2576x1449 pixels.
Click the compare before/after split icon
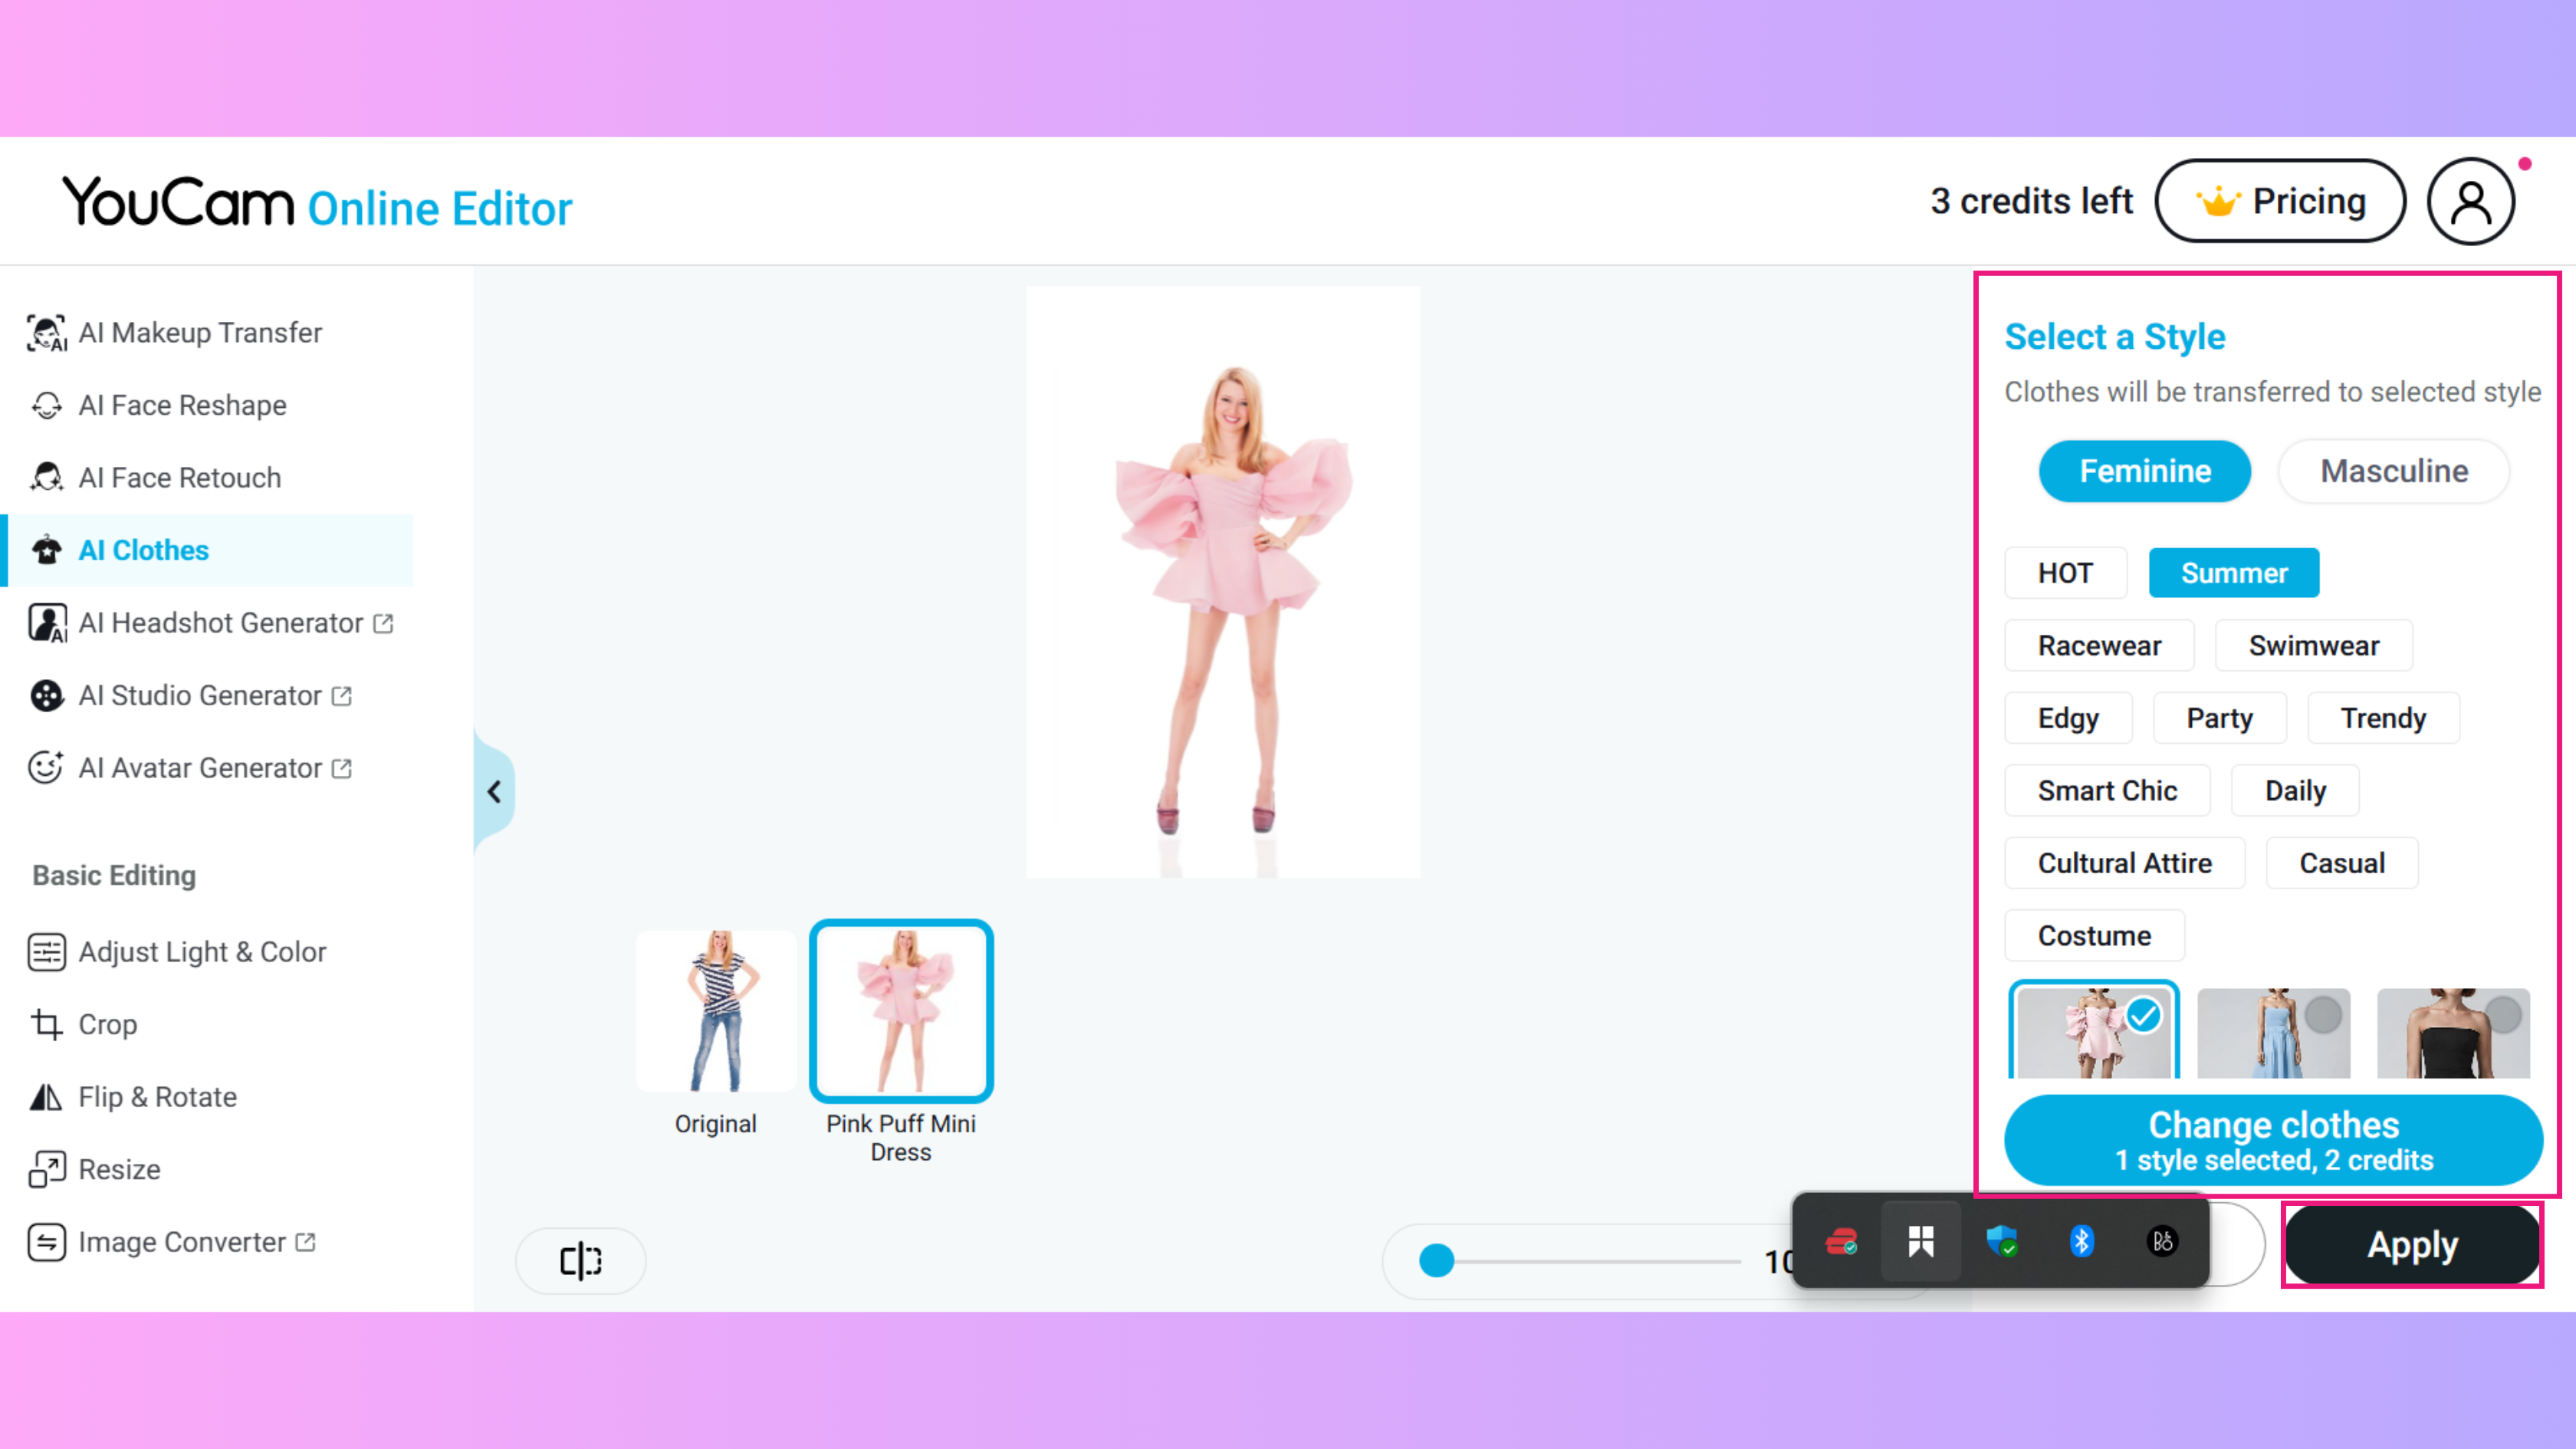(x=580, y=1260)
